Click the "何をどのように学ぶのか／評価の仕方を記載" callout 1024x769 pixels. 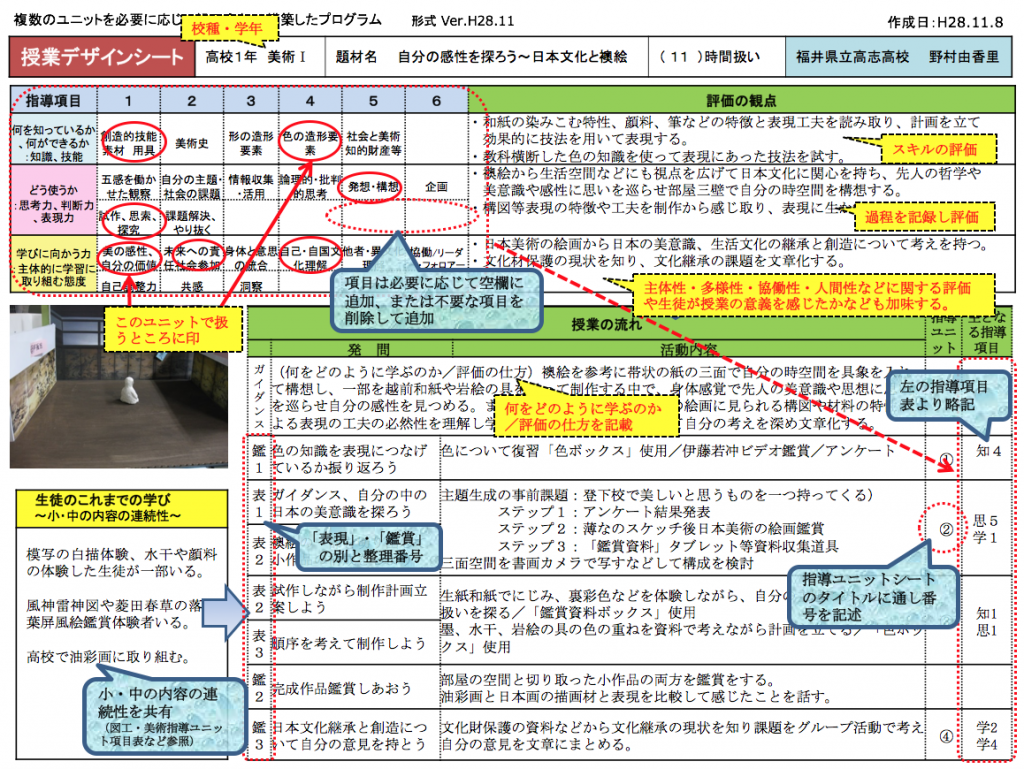point(584,416)
